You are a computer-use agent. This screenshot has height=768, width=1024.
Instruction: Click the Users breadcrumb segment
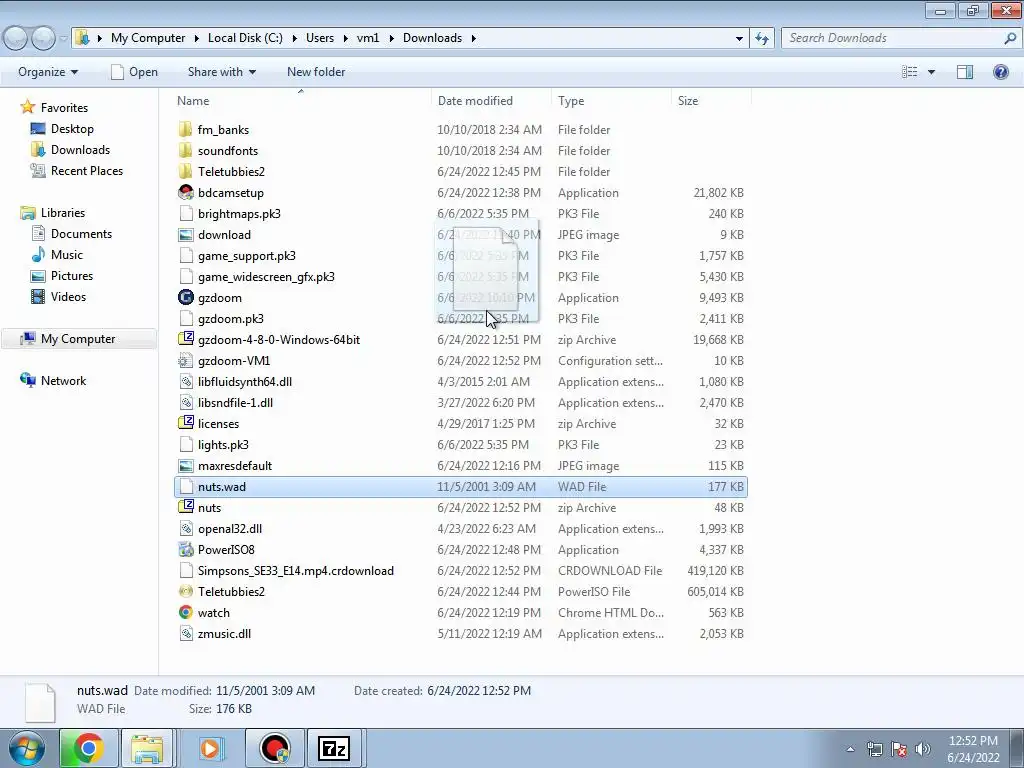(320, 38)
